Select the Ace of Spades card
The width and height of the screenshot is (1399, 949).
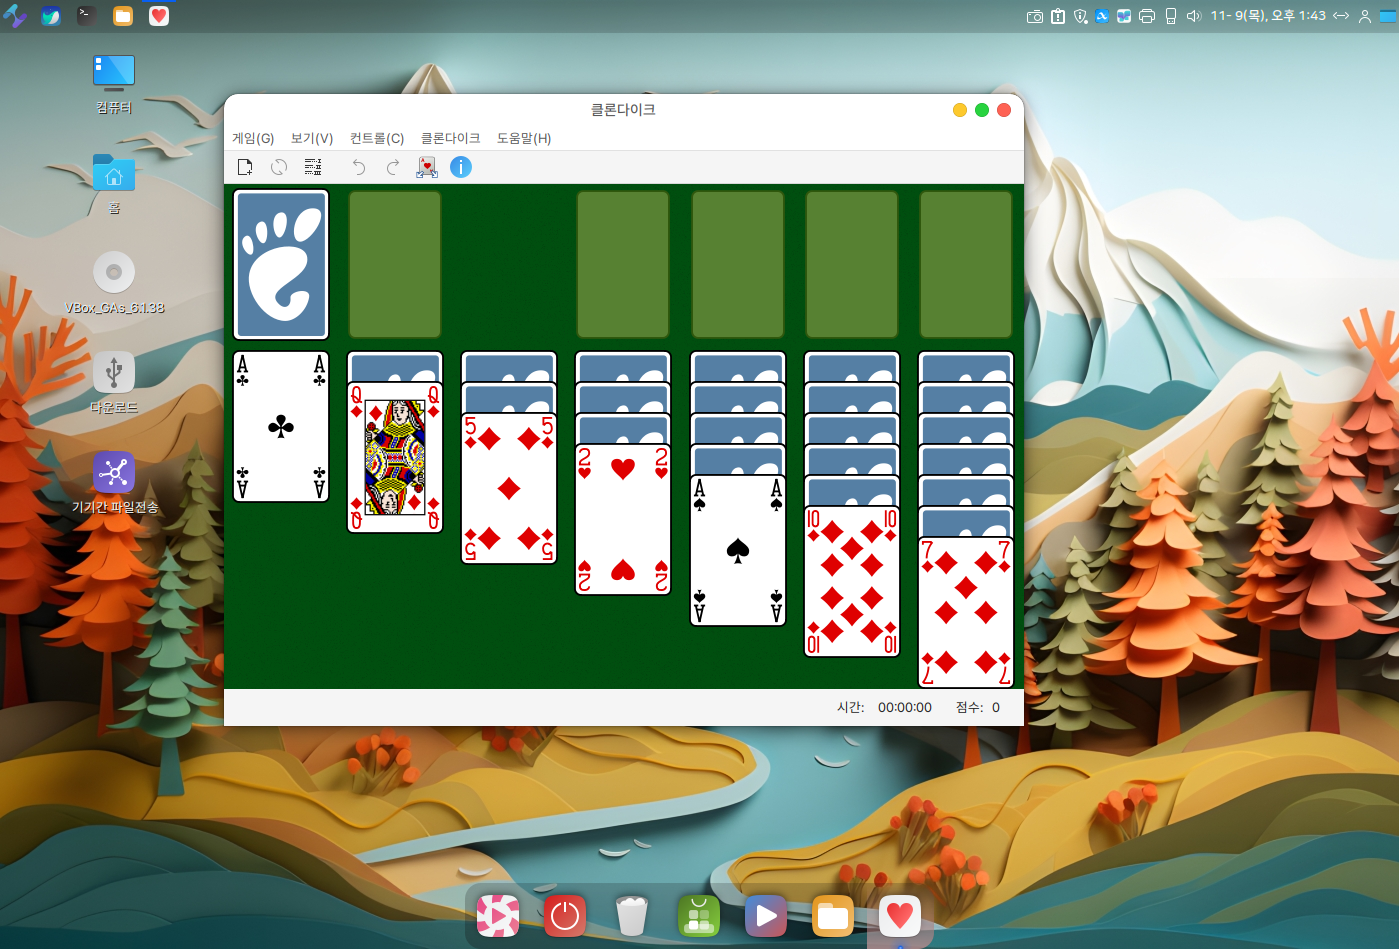click(738, 550)
